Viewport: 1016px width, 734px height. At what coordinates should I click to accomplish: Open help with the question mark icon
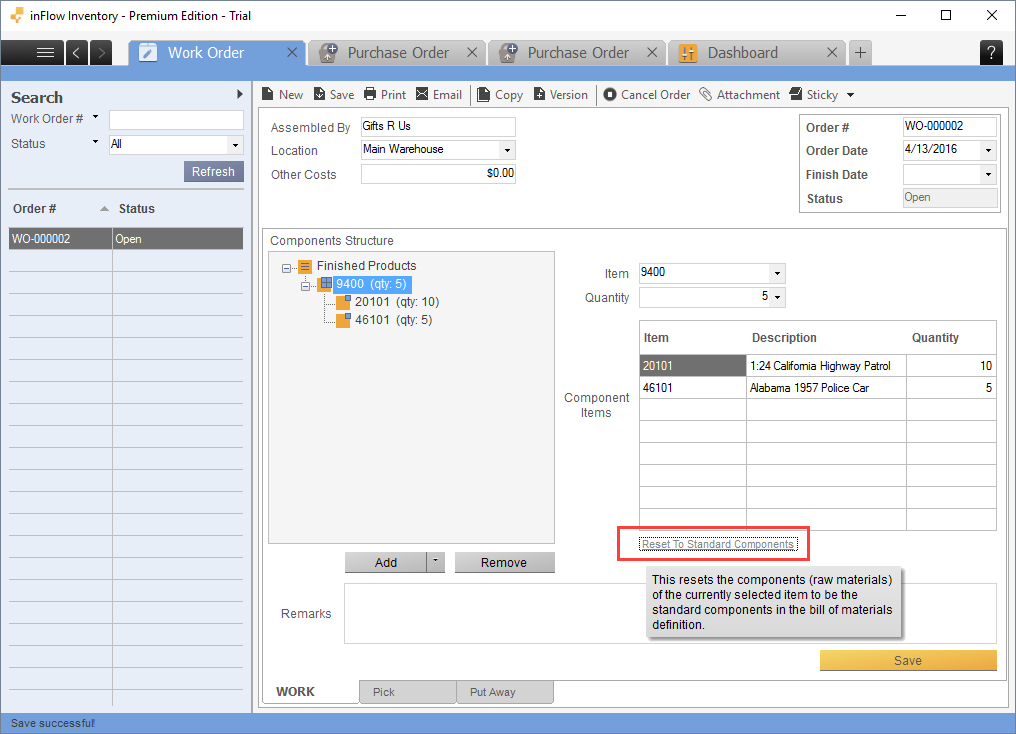[x=991, y=52]
